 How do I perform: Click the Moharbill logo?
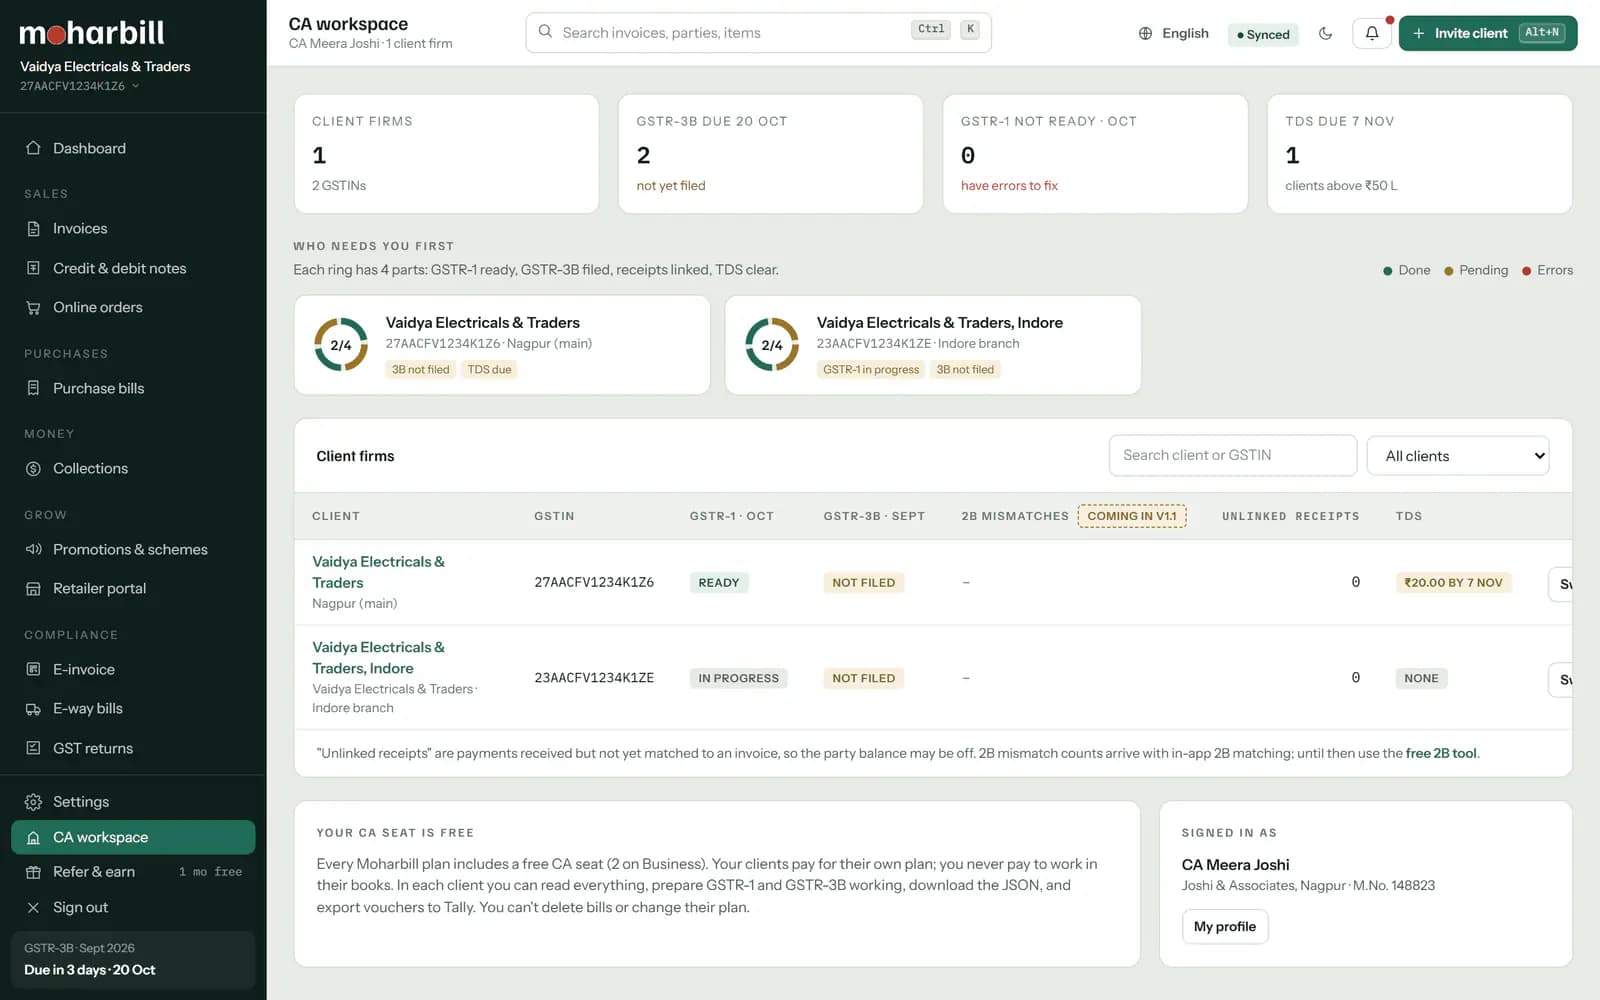pos(92,33)
